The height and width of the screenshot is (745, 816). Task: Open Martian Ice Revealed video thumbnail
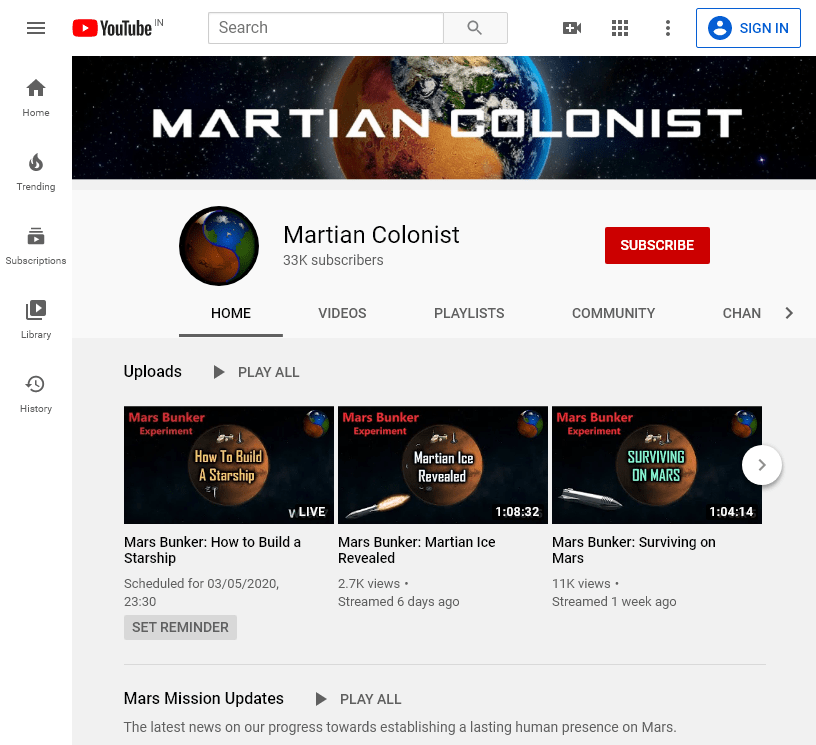point(443,465)
